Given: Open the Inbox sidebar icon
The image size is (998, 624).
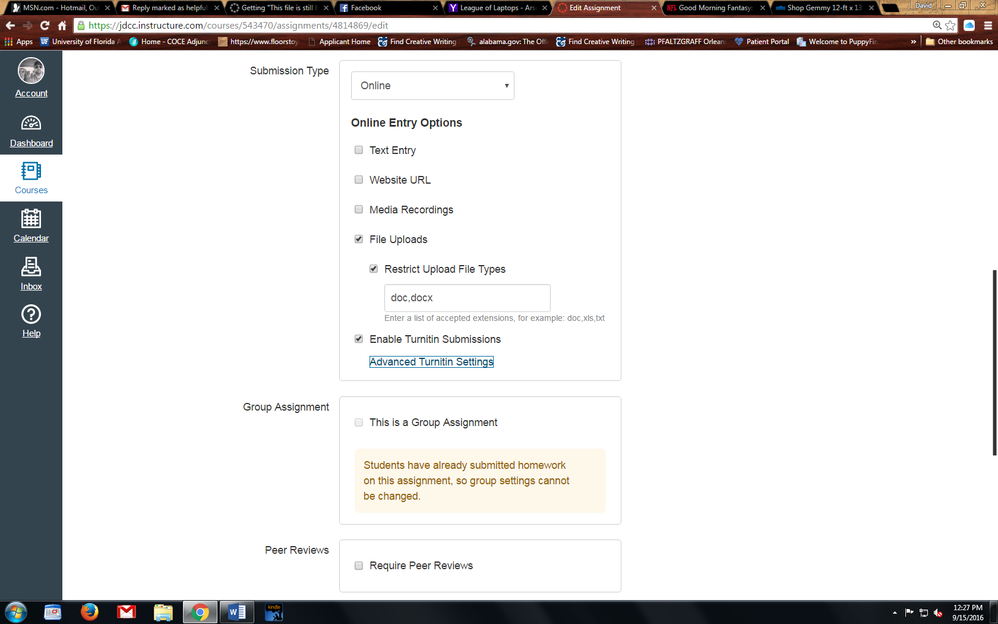Looking at the screenshot, I should (31, 267).
